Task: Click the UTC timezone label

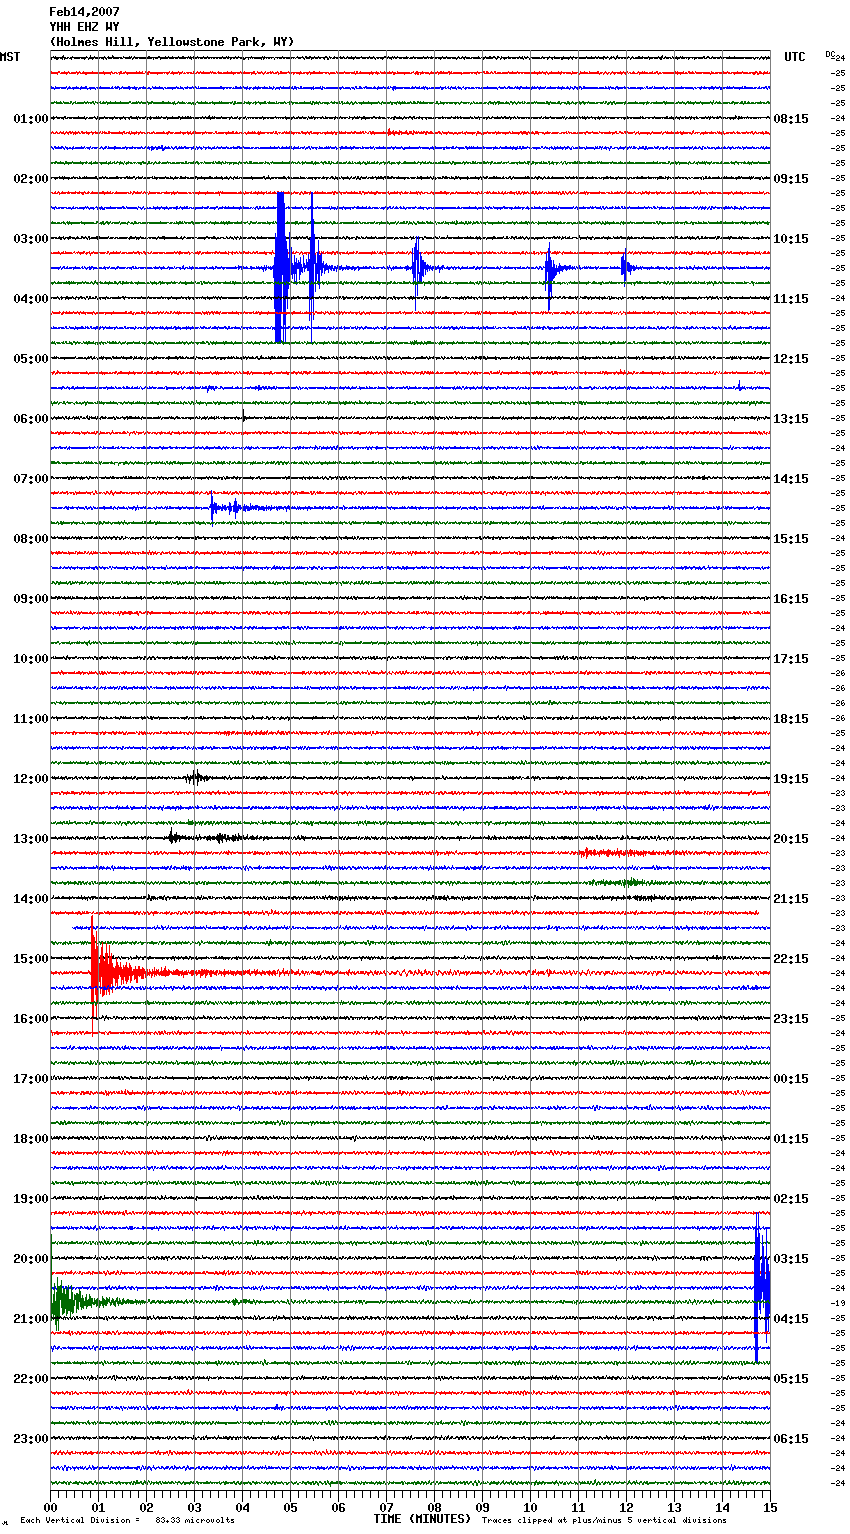Action: click(795, 57)
